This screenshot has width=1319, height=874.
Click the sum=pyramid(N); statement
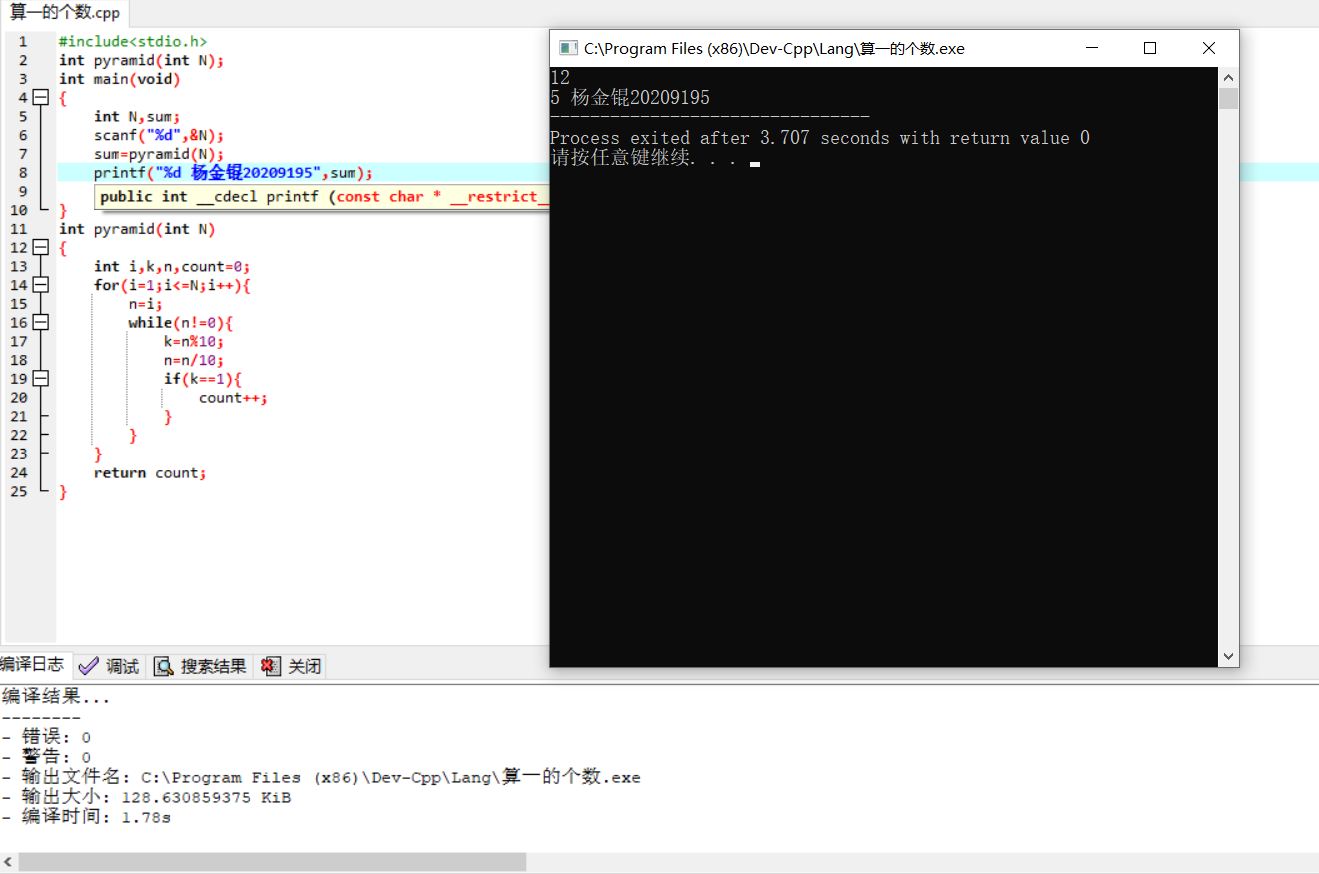click(x=159, y=154)
